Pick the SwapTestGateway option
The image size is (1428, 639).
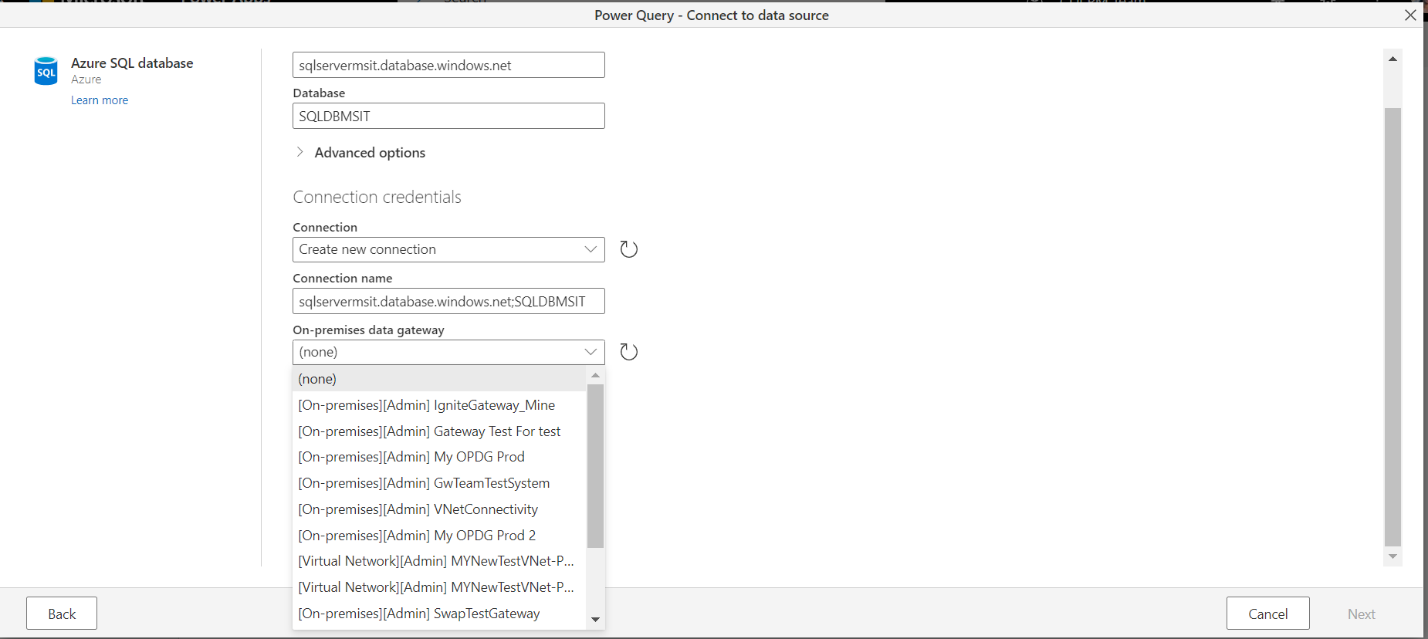point(419,613)
